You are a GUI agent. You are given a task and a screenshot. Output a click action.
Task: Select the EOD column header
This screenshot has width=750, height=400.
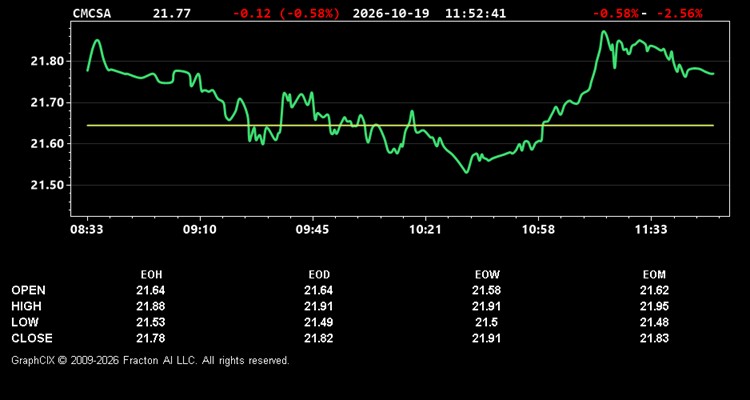pyautogui.click(x=319, y=275)
